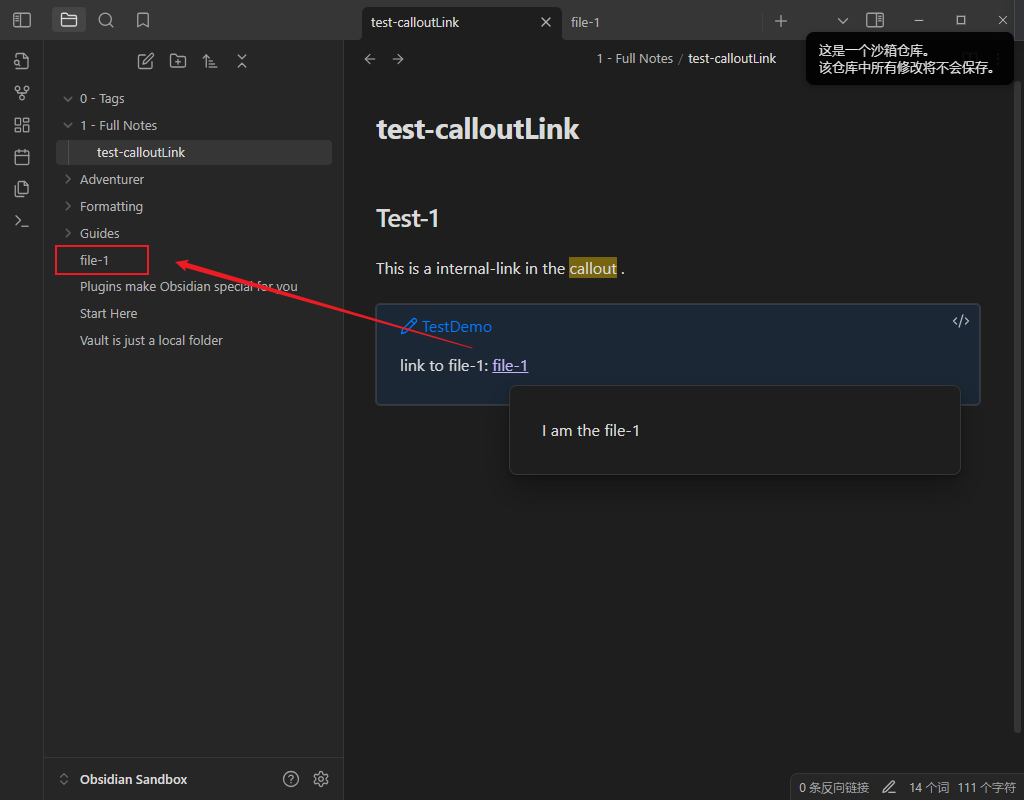Switch to the file-1 tab
This screenshot has width=1024, height=800.
click(586, 22)
